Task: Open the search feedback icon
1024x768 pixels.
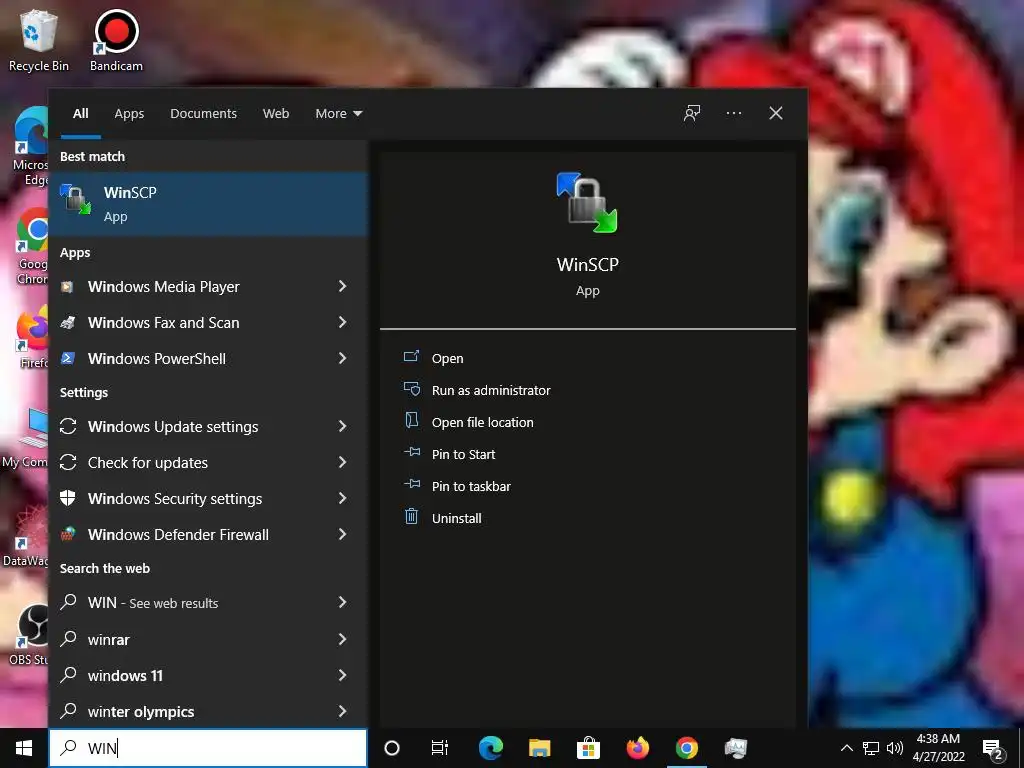Action: [692, 114]
